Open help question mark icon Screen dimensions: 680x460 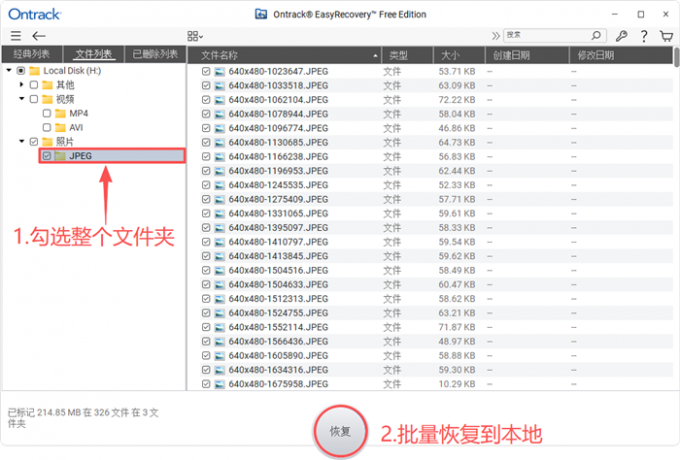coord(644,36)
